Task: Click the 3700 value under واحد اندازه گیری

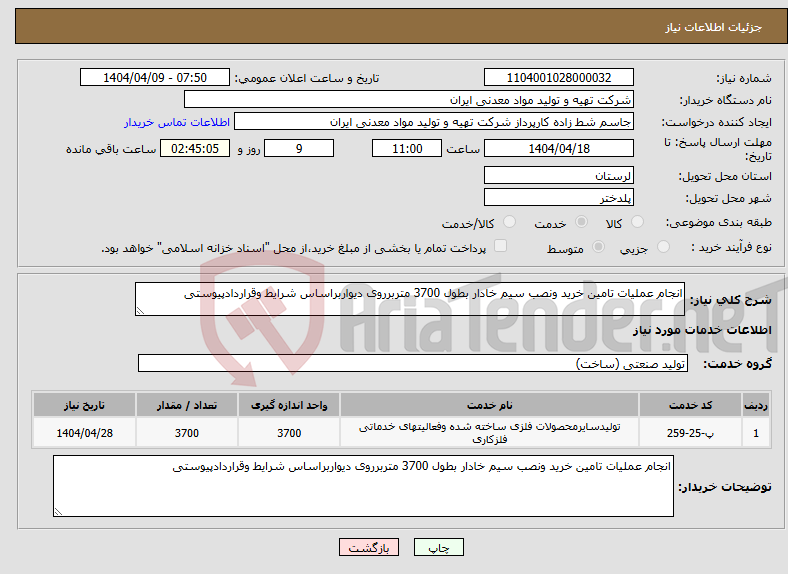Action: (289, 433)
